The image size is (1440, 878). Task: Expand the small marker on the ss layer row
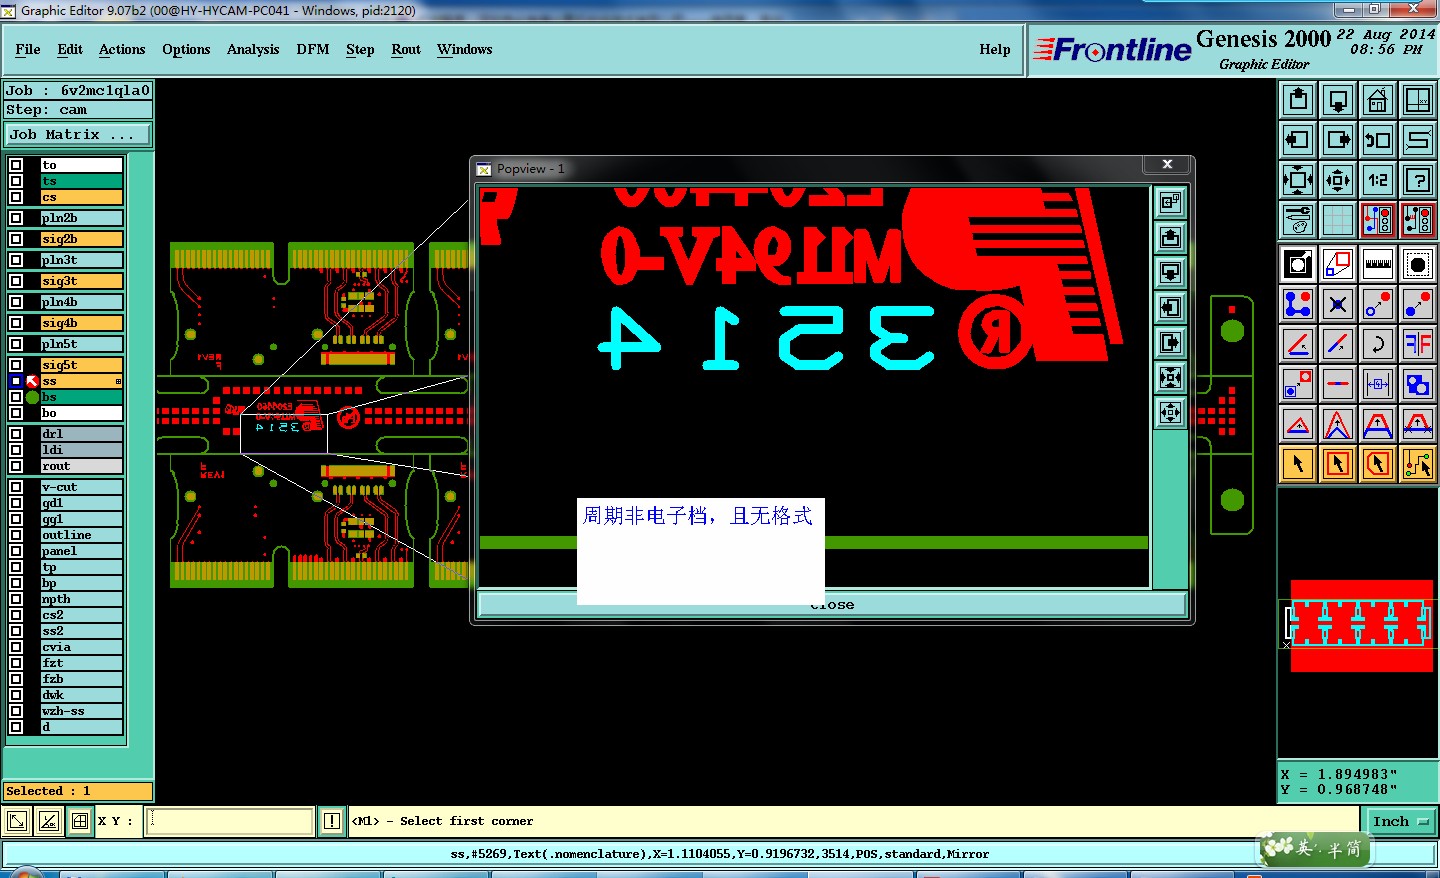click(x=118, y=381)
